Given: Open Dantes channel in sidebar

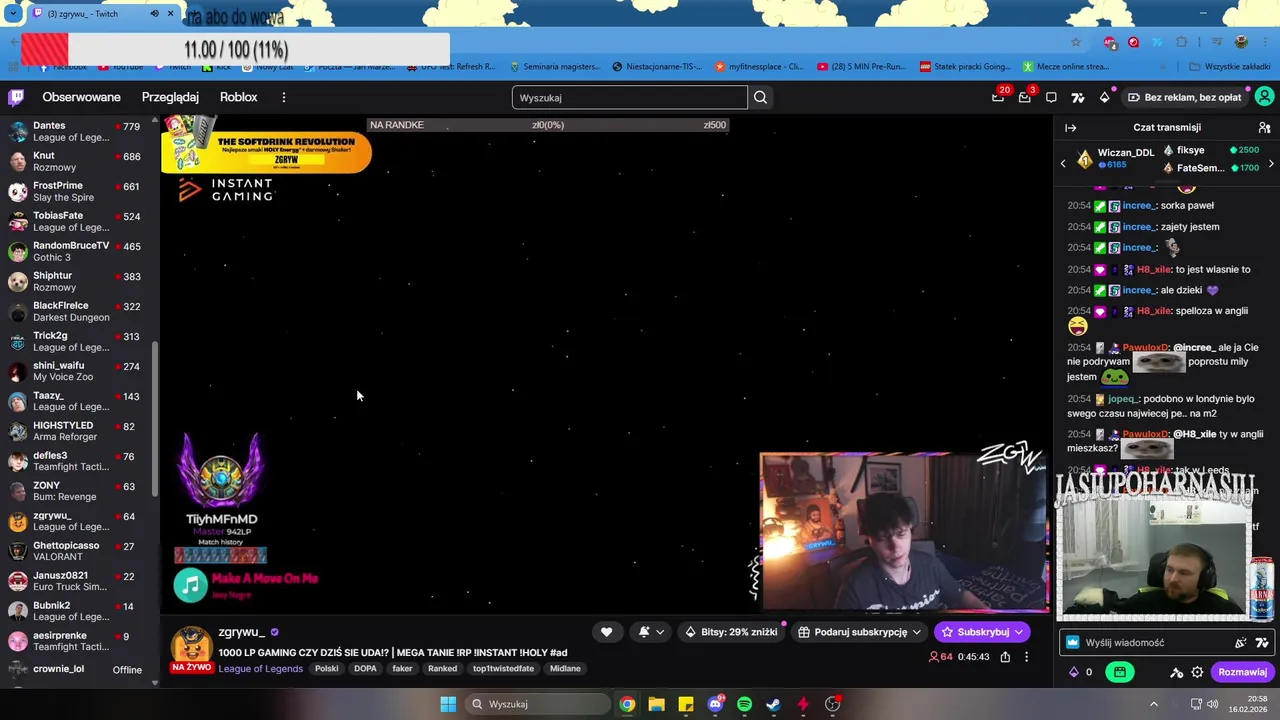Looking at the screenshot, I should [76, 132].
